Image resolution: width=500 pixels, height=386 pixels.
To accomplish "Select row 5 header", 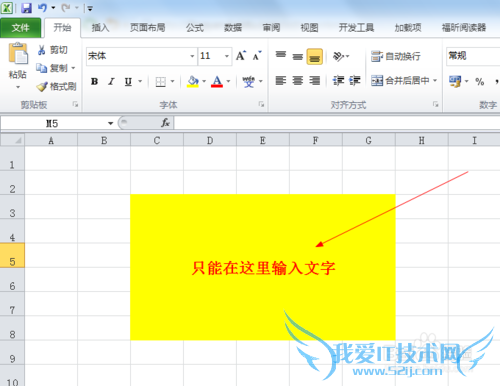I will tap(12, 255).
